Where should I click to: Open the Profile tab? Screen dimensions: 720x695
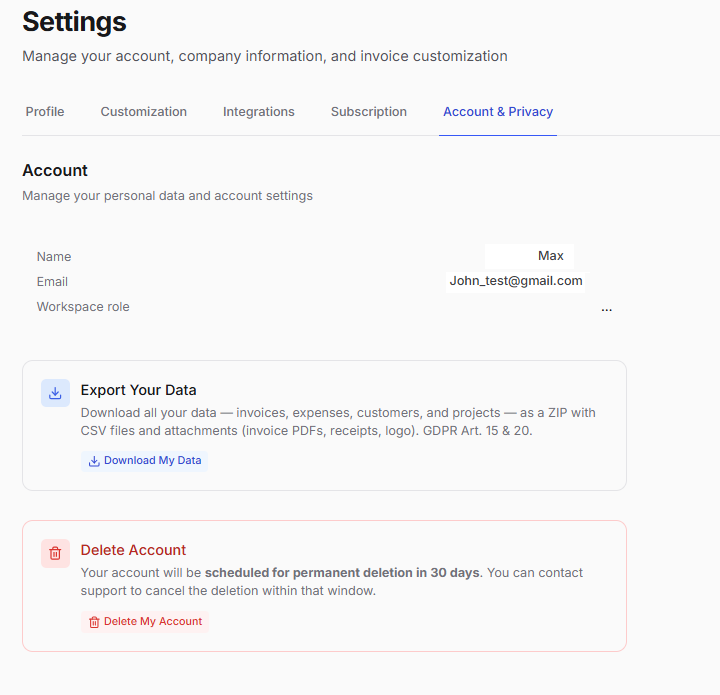tap(45, 112)
